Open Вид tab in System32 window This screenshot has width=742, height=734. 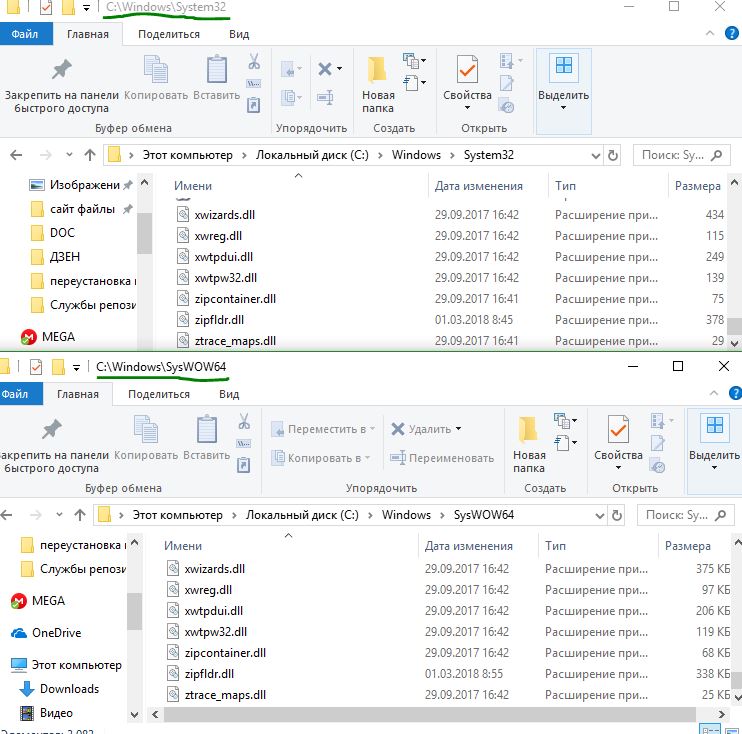click(x=239, y=34)
